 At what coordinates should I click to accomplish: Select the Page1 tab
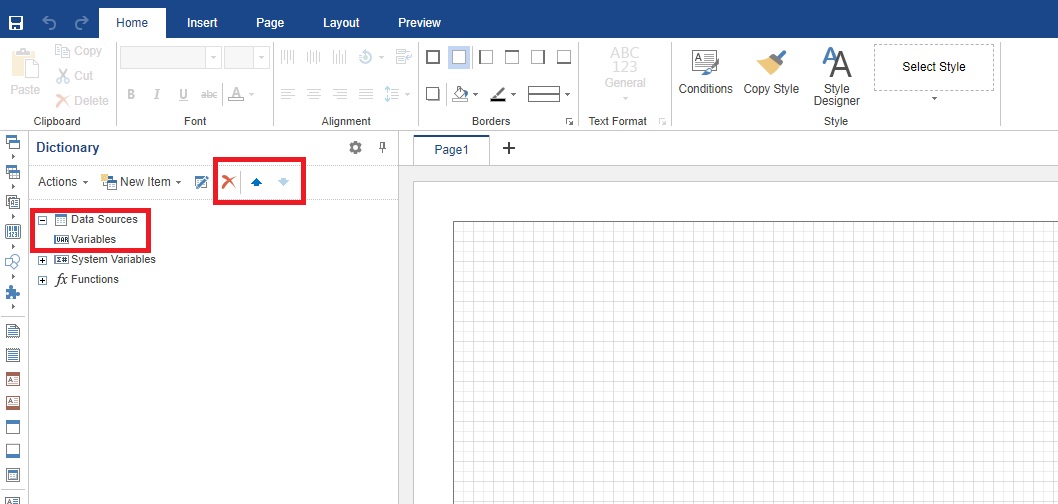click(451, 150)
